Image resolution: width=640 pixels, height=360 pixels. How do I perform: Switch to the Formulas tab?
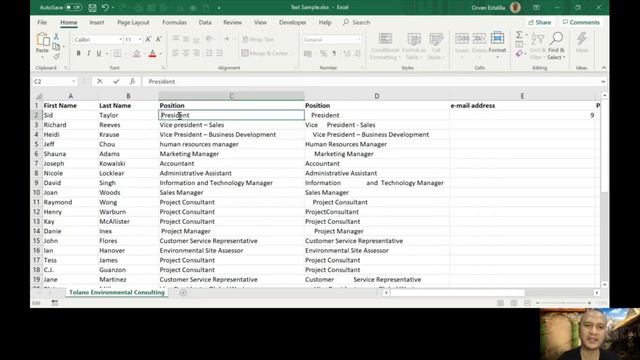tap(174, 22)
